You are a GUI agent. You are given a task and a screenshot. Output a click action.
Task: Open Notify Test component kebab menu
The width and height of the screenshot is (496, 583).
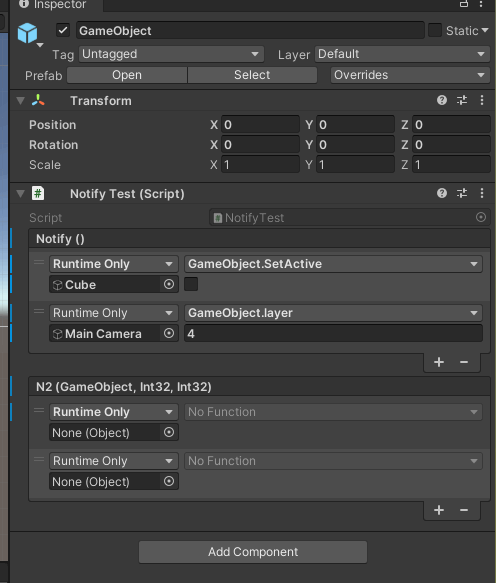pos(482,193)
